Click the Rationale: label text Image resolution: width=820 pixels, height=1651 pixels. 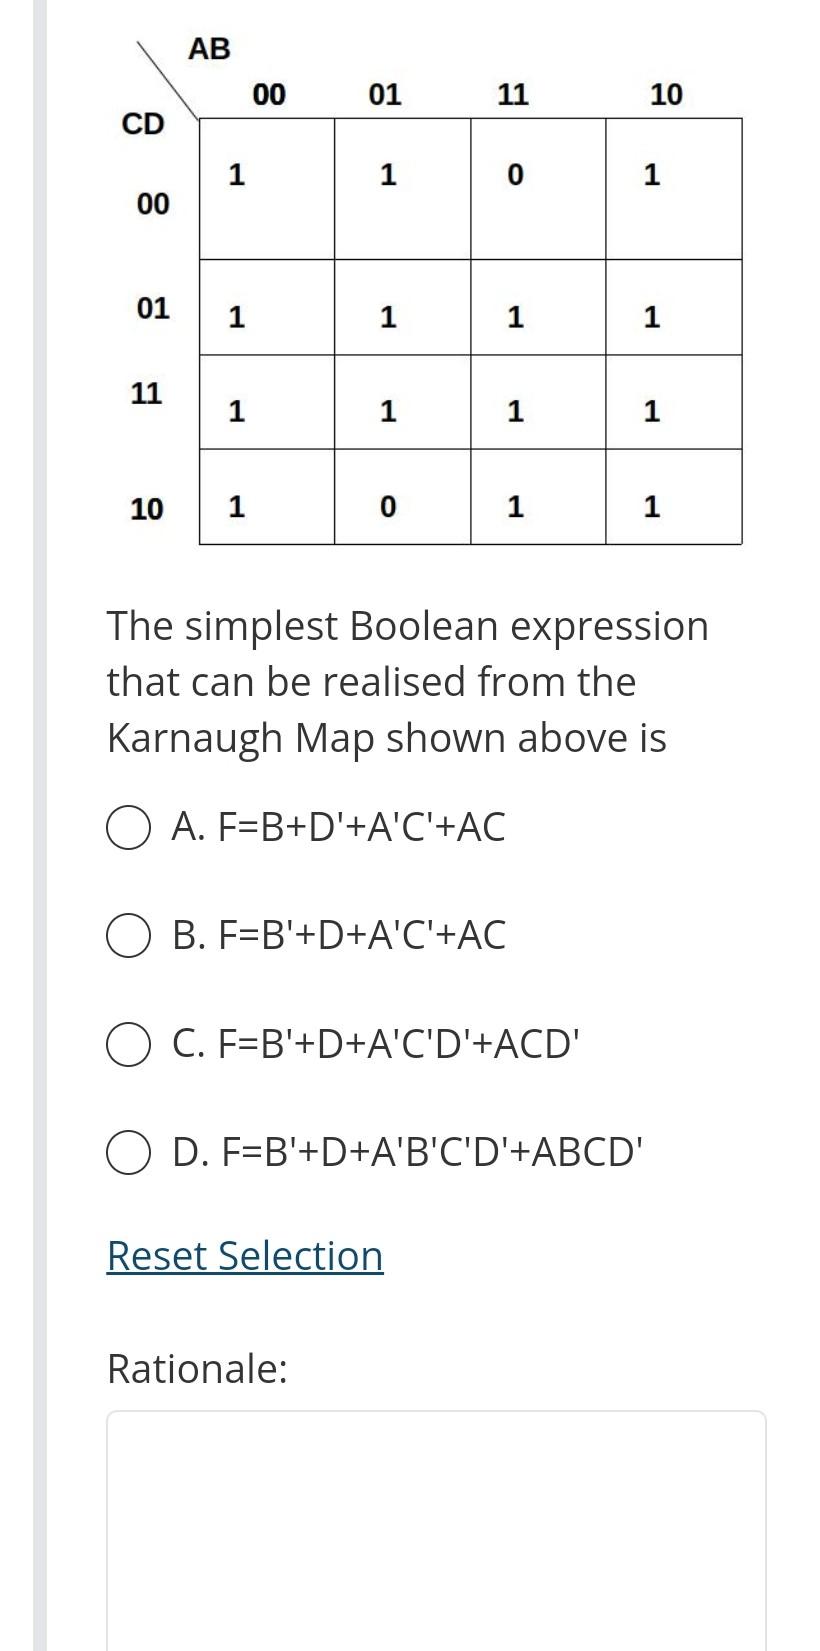pyautogui.click(x=196, y=1369)
